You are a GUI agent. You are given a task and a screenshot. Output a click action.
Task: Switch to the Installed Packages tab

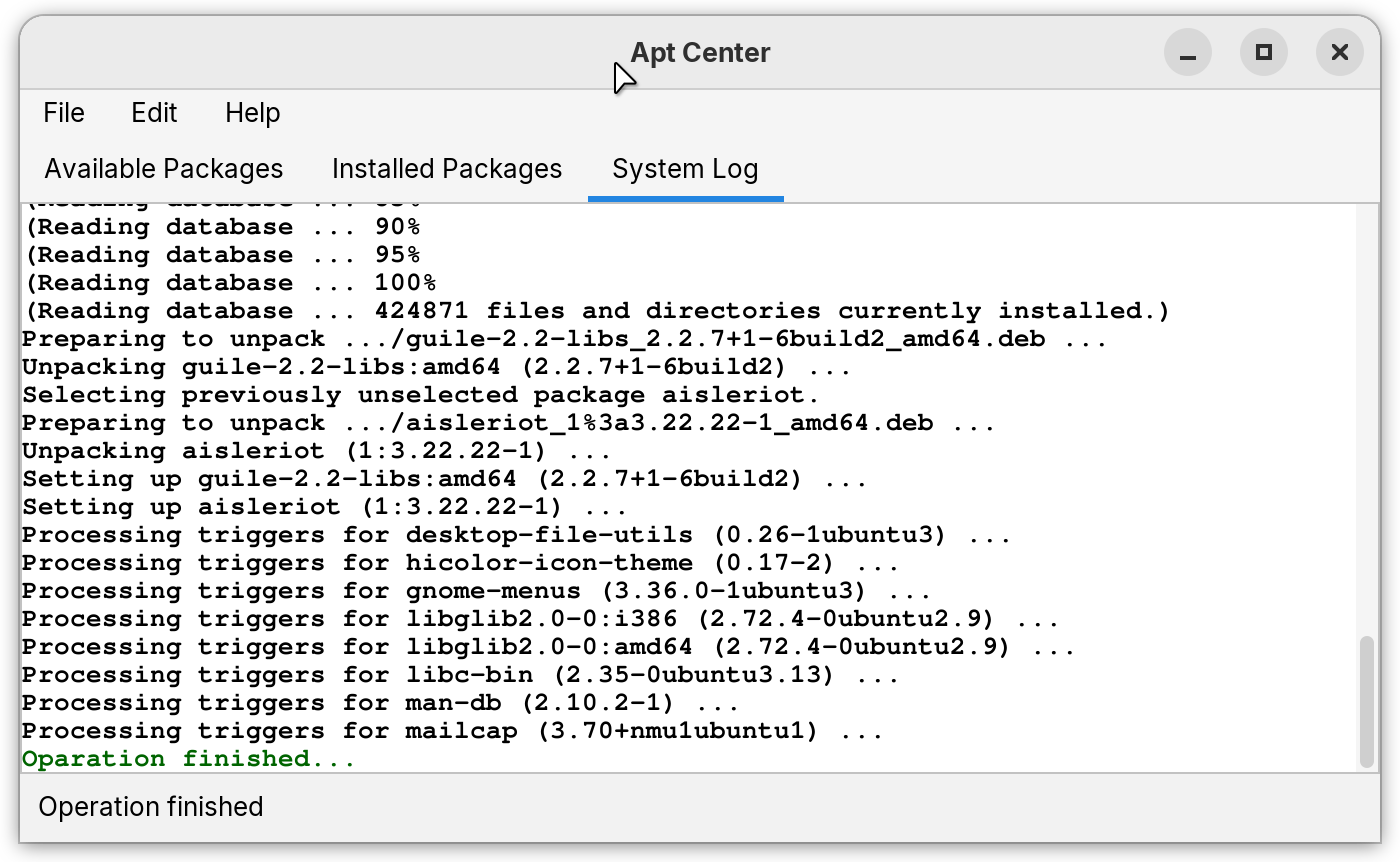(x=446, y=168)
